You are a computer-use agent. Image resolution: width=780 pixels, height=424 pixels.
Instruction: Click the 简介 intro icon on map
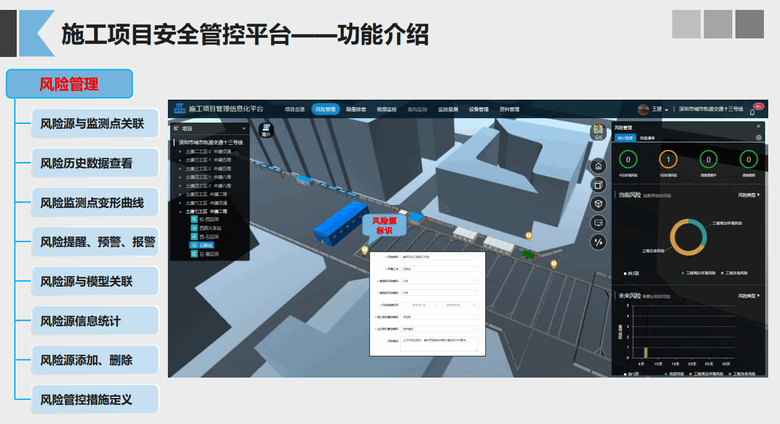[266, 130]
